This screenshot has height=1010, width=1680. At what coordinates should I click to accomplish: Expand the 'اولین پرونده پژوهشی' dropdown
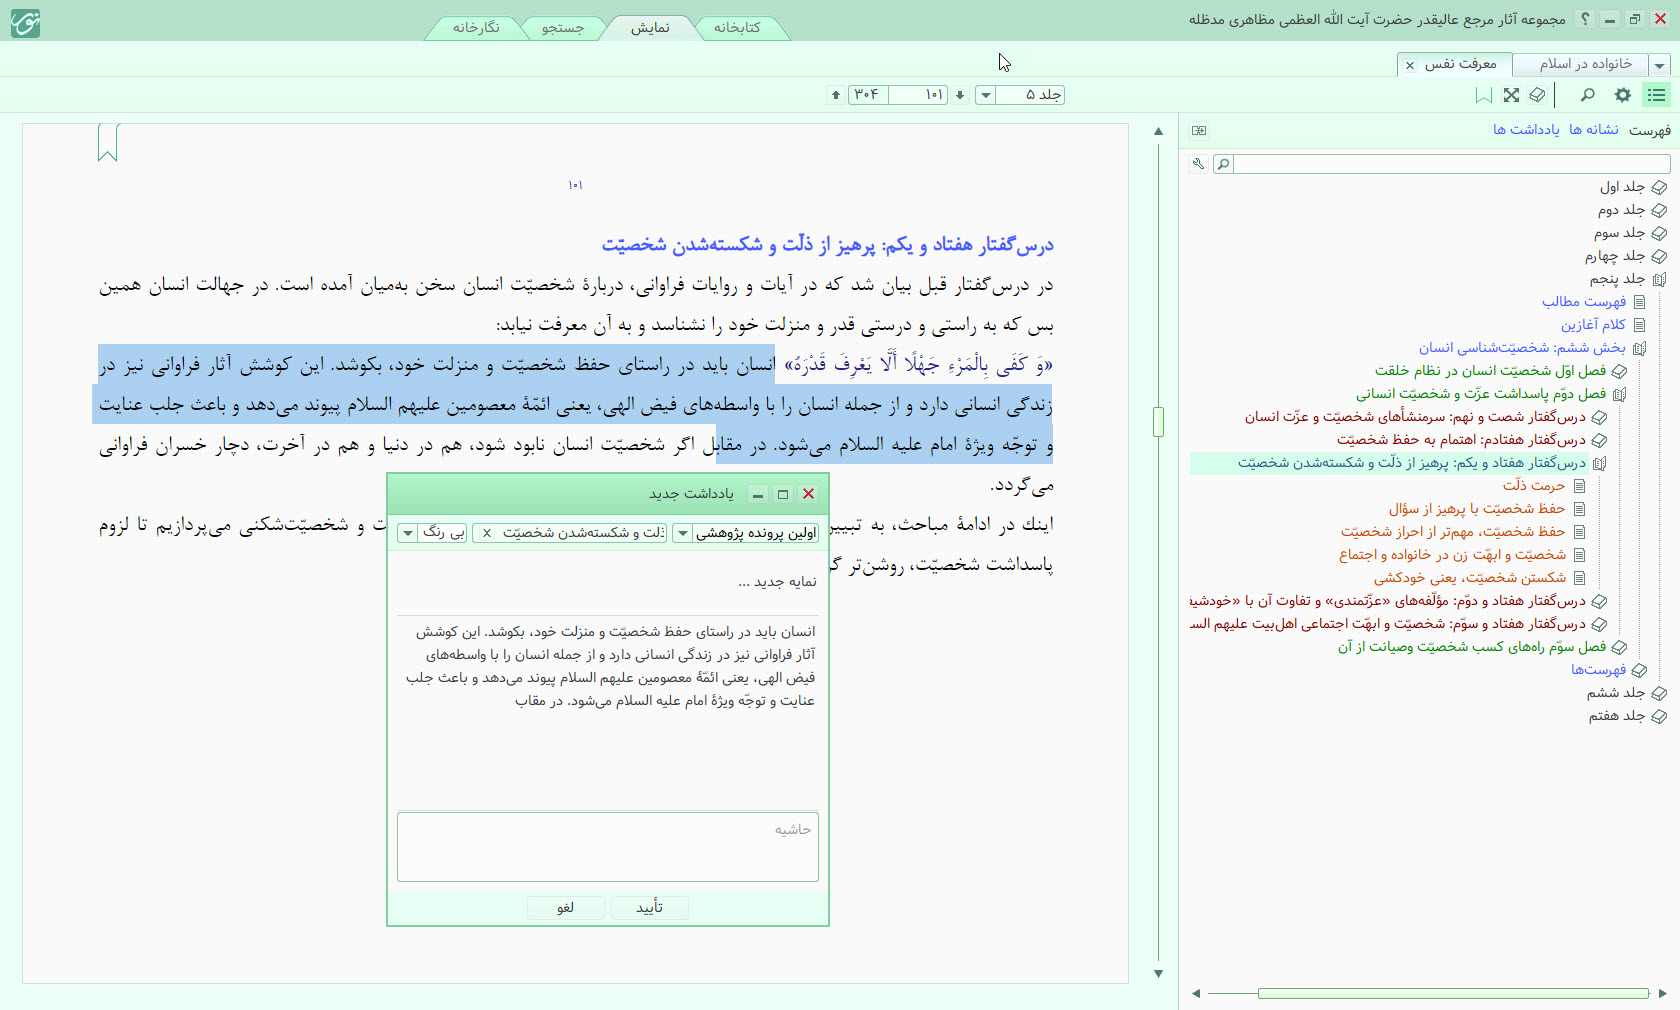tap(683, 533)
